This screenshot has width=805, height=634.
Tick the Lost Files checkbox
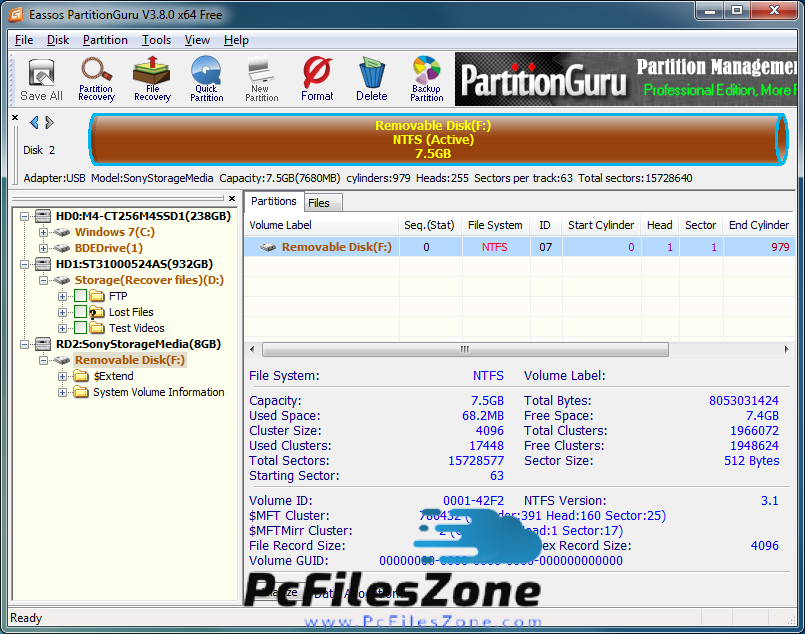[81, 312]
